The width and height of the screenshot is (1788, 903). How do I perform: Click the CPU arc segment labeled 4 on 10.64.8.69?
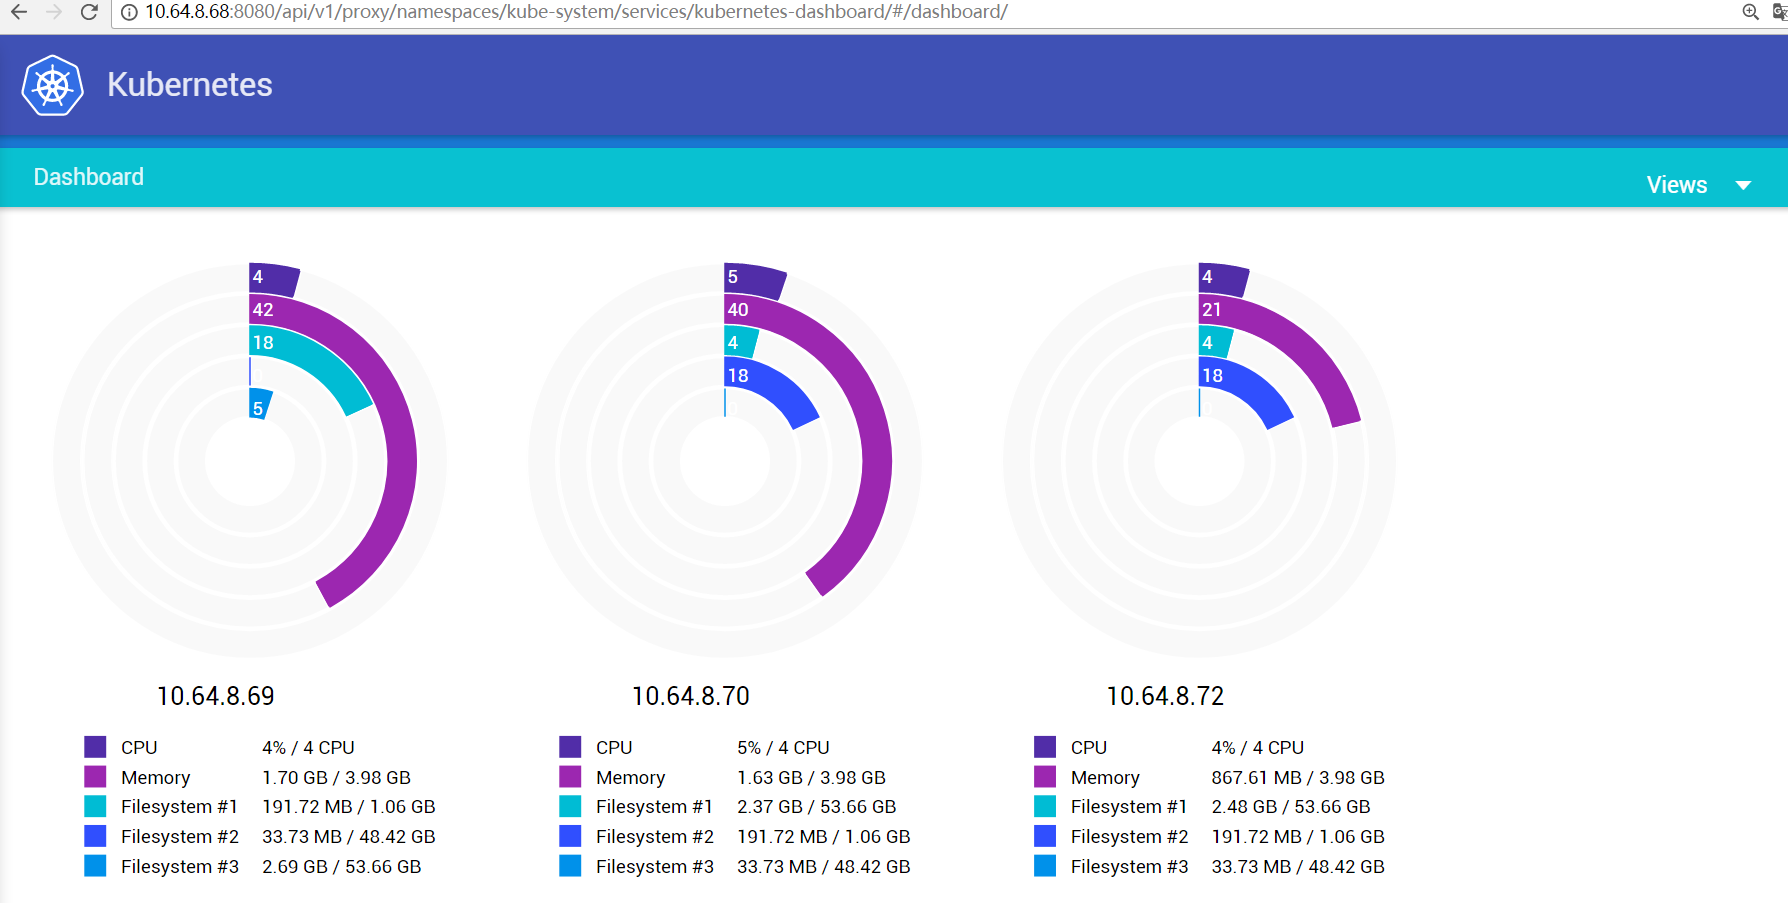[x=273, y=279]
